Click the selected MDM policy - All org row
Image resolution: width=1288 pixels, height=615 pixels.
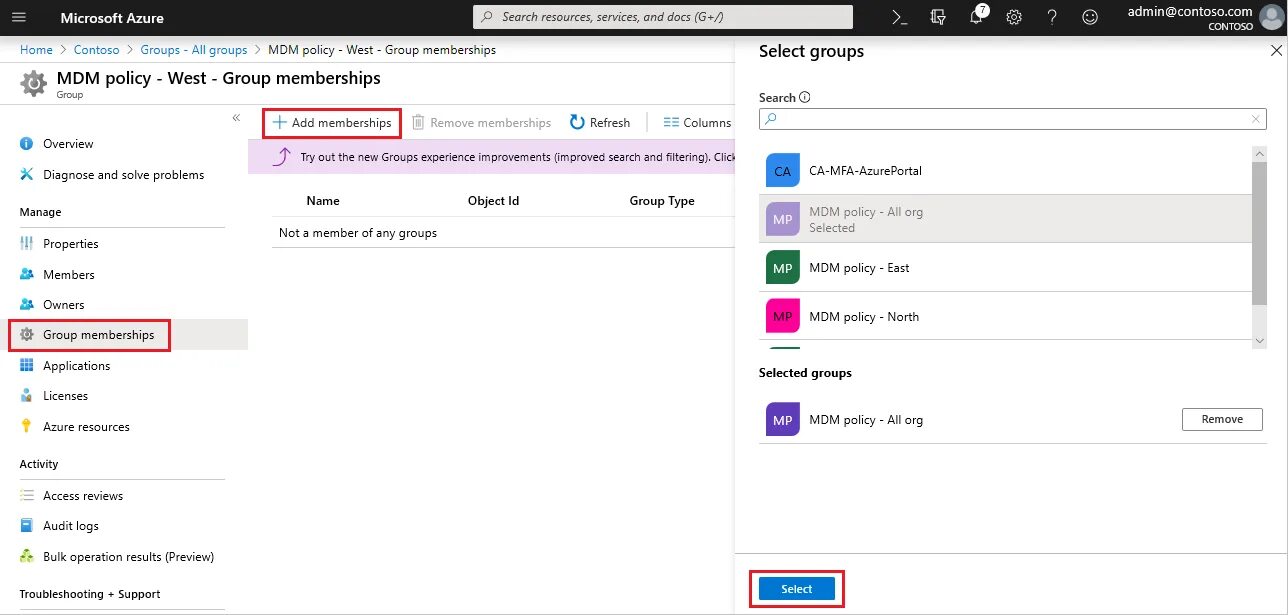(x=1005, y=219)
